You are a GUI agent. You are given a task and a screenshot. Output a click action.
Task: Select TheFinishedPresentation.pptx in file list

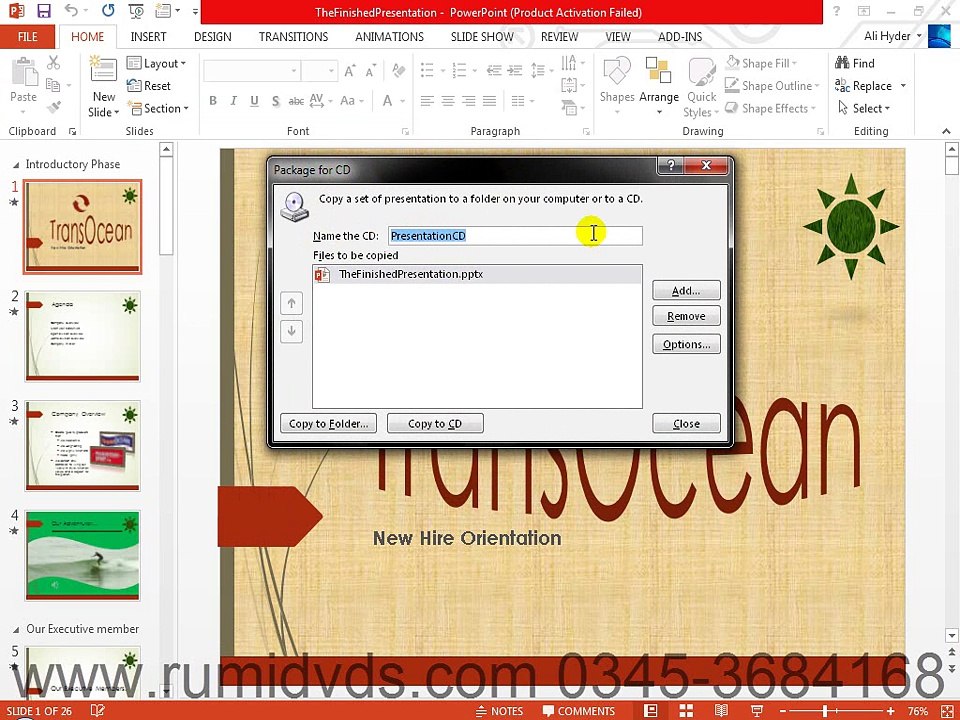click(477, 274)
